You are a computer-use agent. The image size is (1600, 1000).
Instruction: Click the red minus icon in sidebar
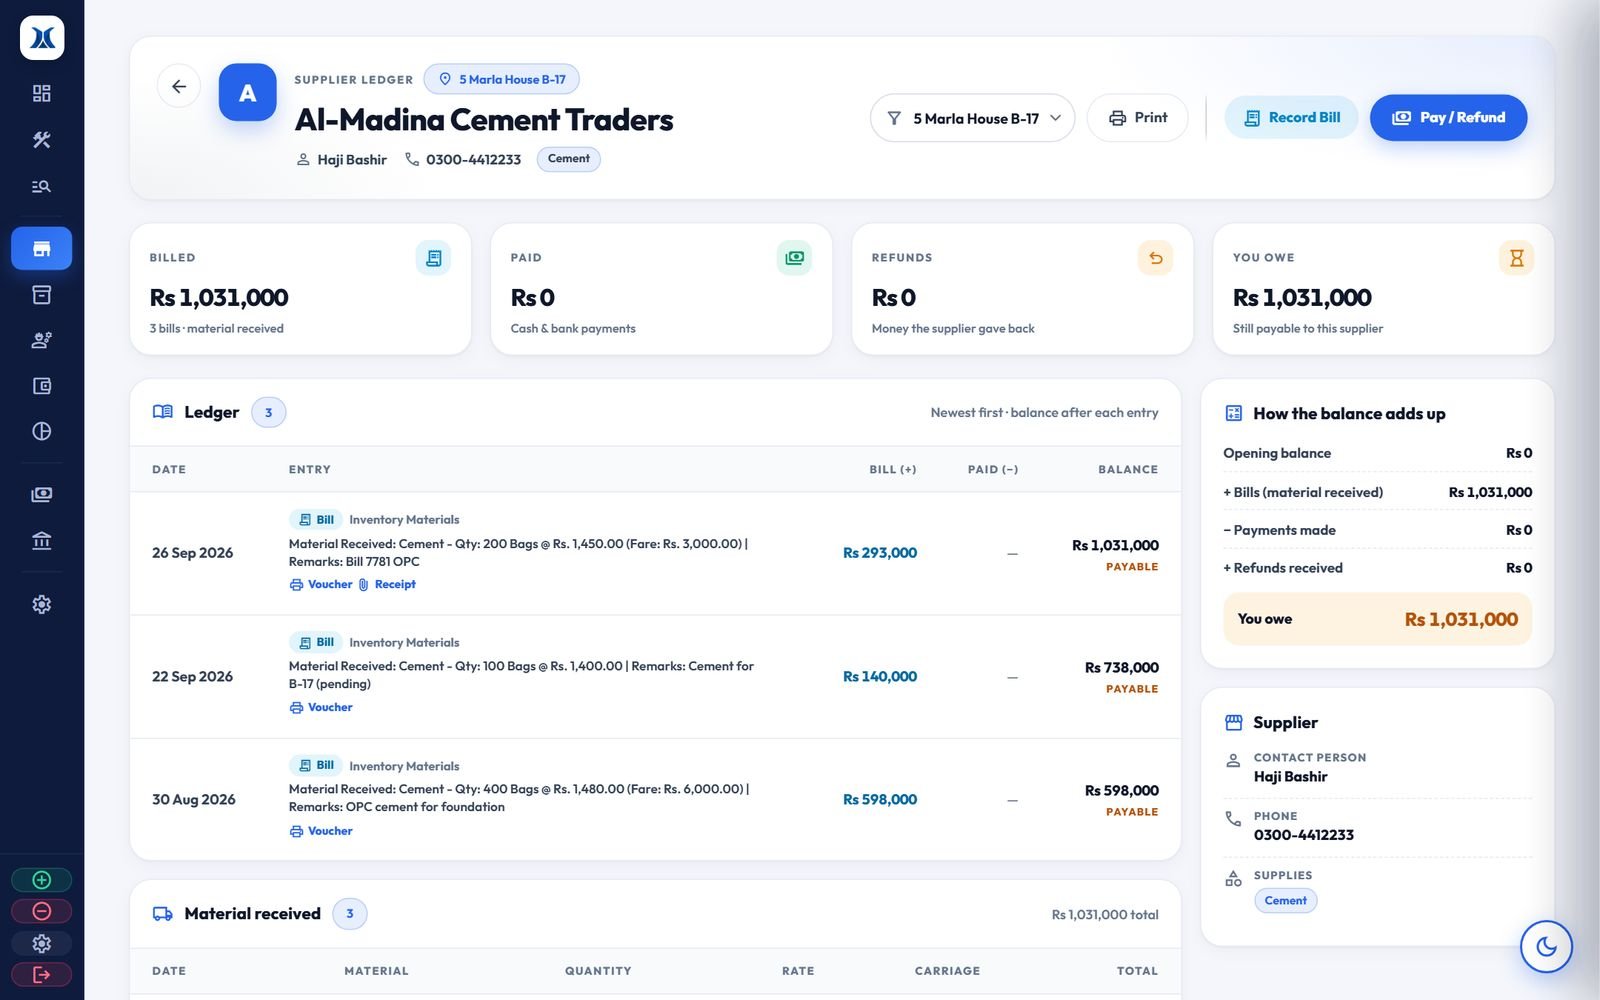click(x=41, y=911)
